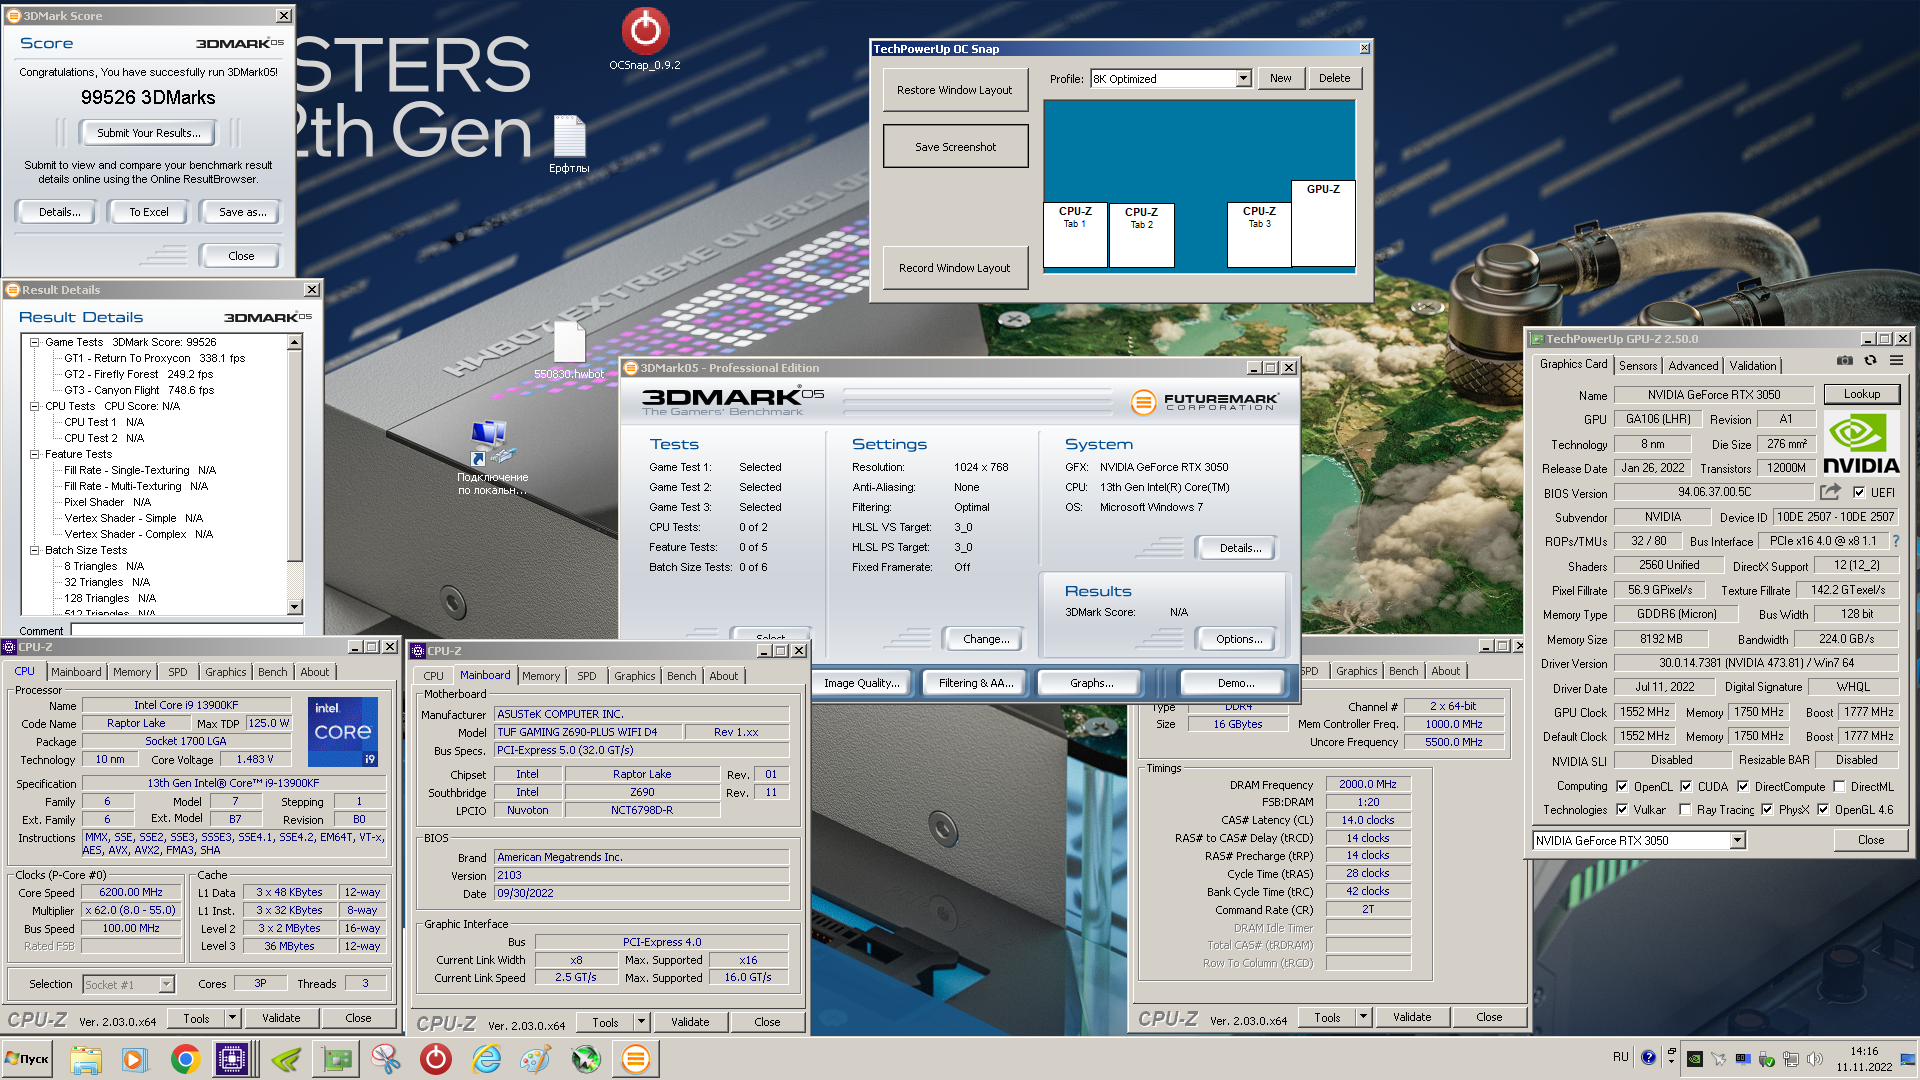
Task: Switch to the GPU-Z Sensors tab
Action: coord(1638,366)
